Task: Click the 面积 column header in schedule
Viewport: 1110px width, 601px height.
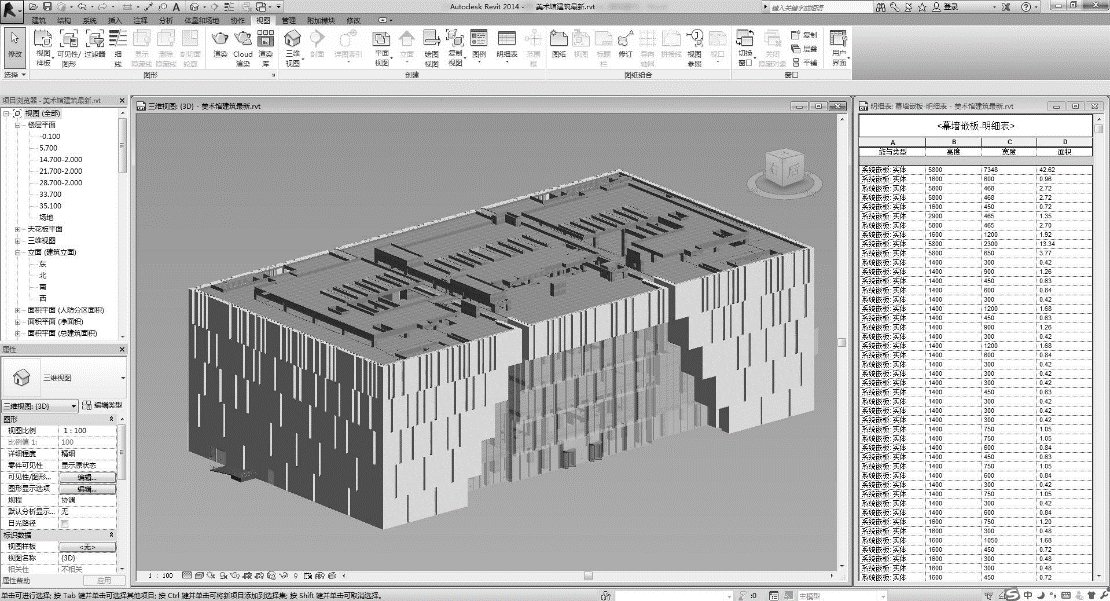Action: coord(1064,151)
